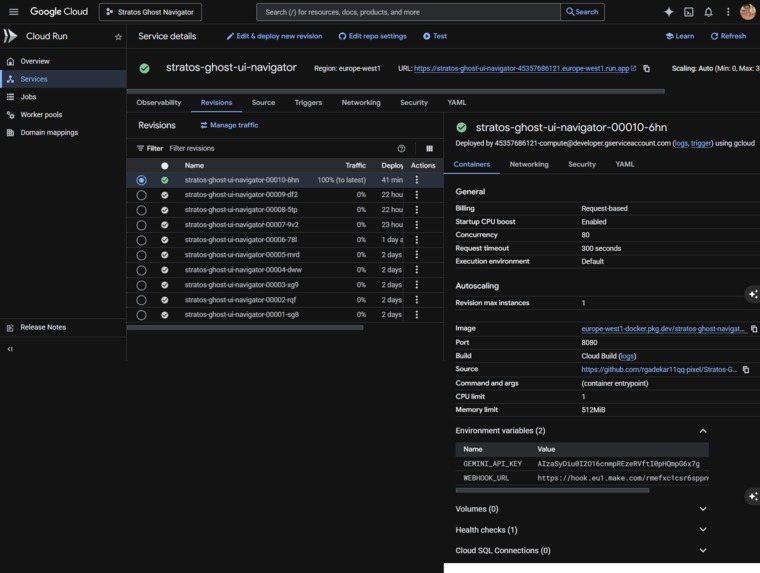Viewport: 760px width, 573px height.
Task: Select revision 00004-dww radio button
Action: 141,270
